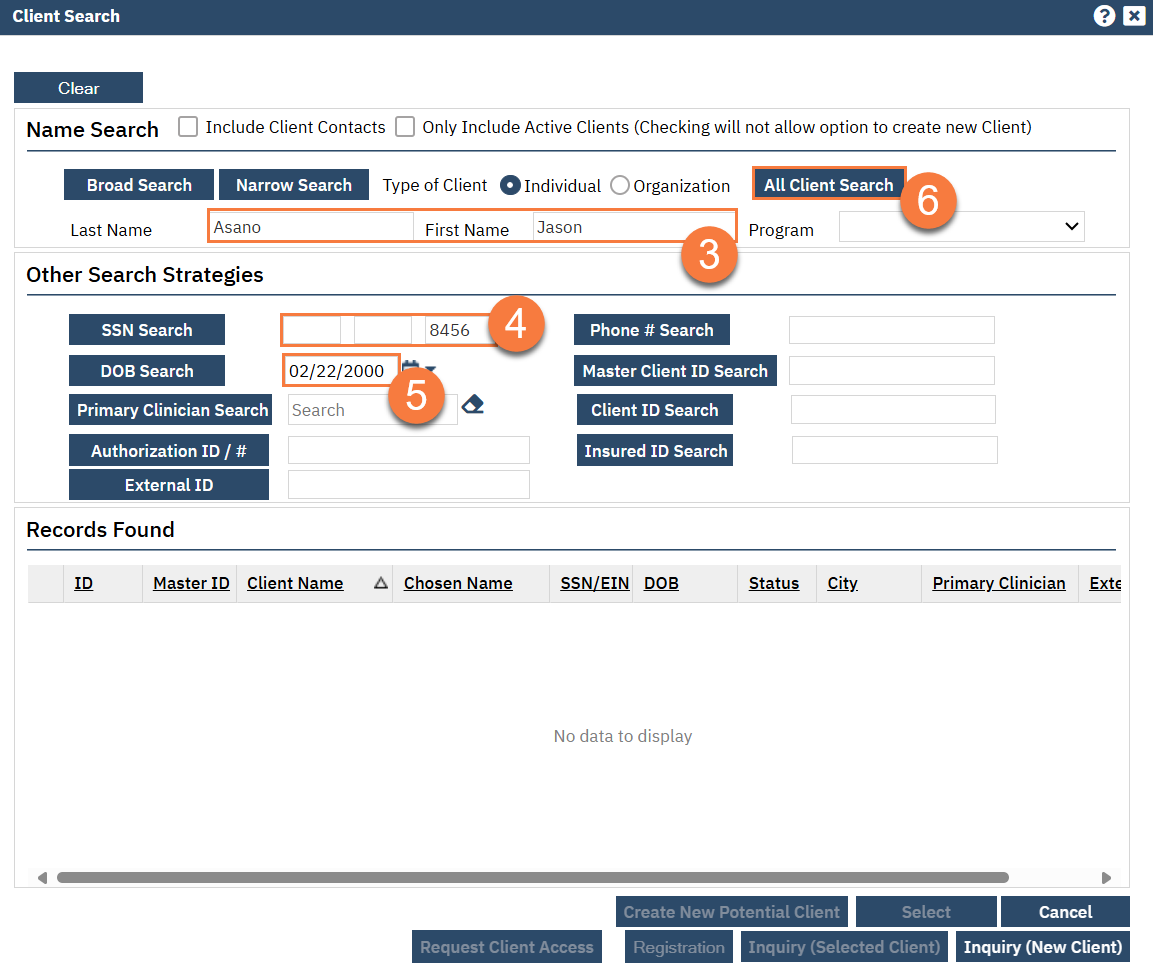The height and width of the screenshot is (965, 1153).
Task: Select the Organization radio button
Action: click(620, 186)
